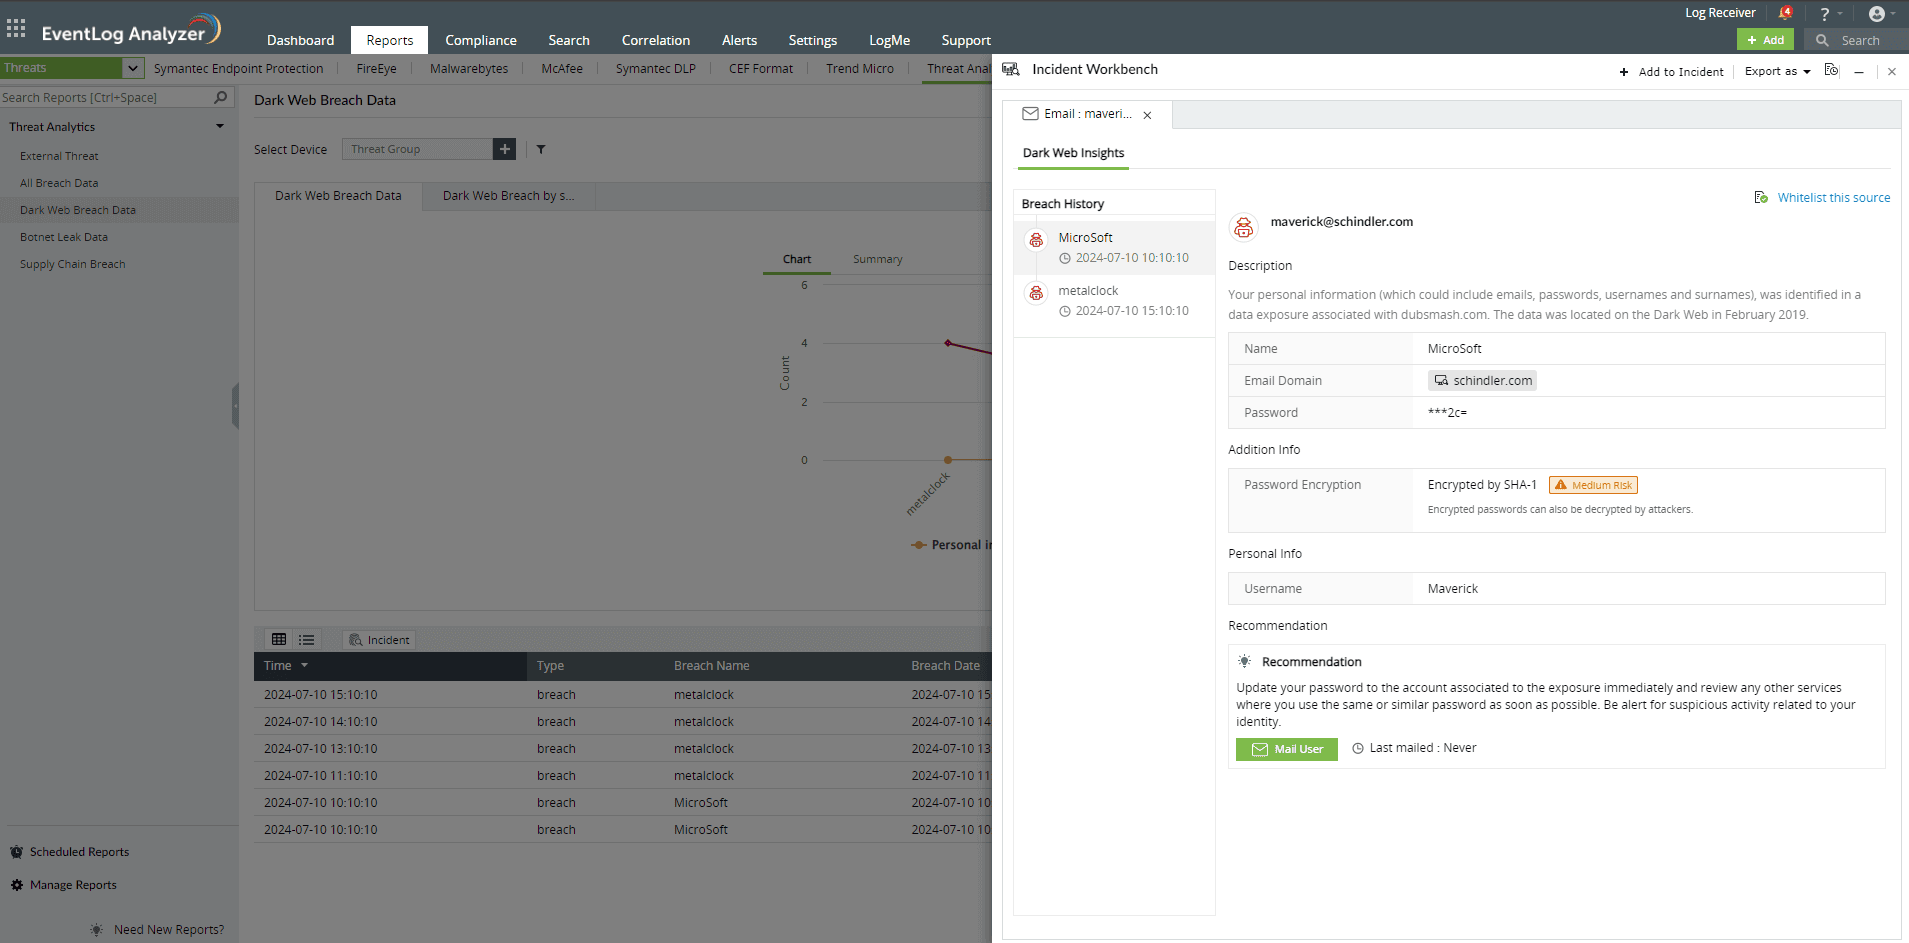Open the Threats category dropdown in sidebar
This screenshot has height=943, width=1909.
pos(132,68)
